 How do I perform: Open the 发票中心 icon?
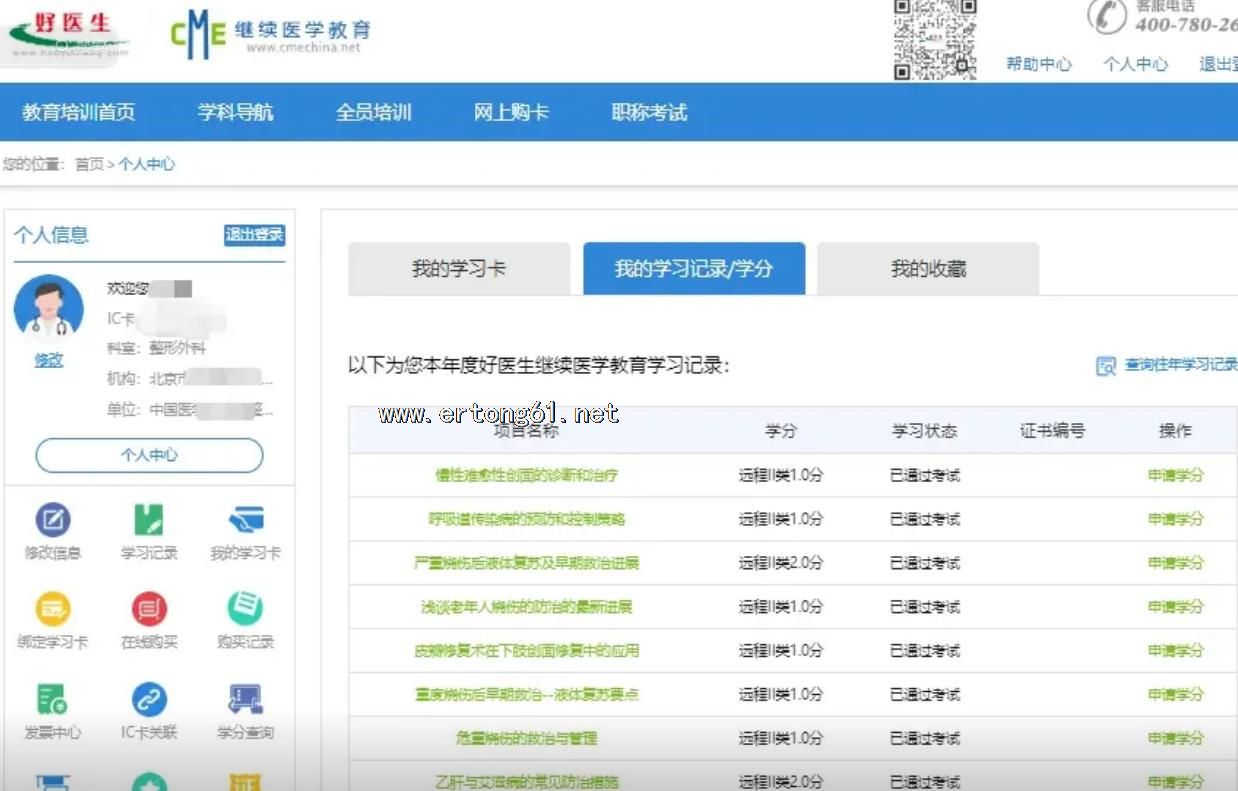(53, 698)
